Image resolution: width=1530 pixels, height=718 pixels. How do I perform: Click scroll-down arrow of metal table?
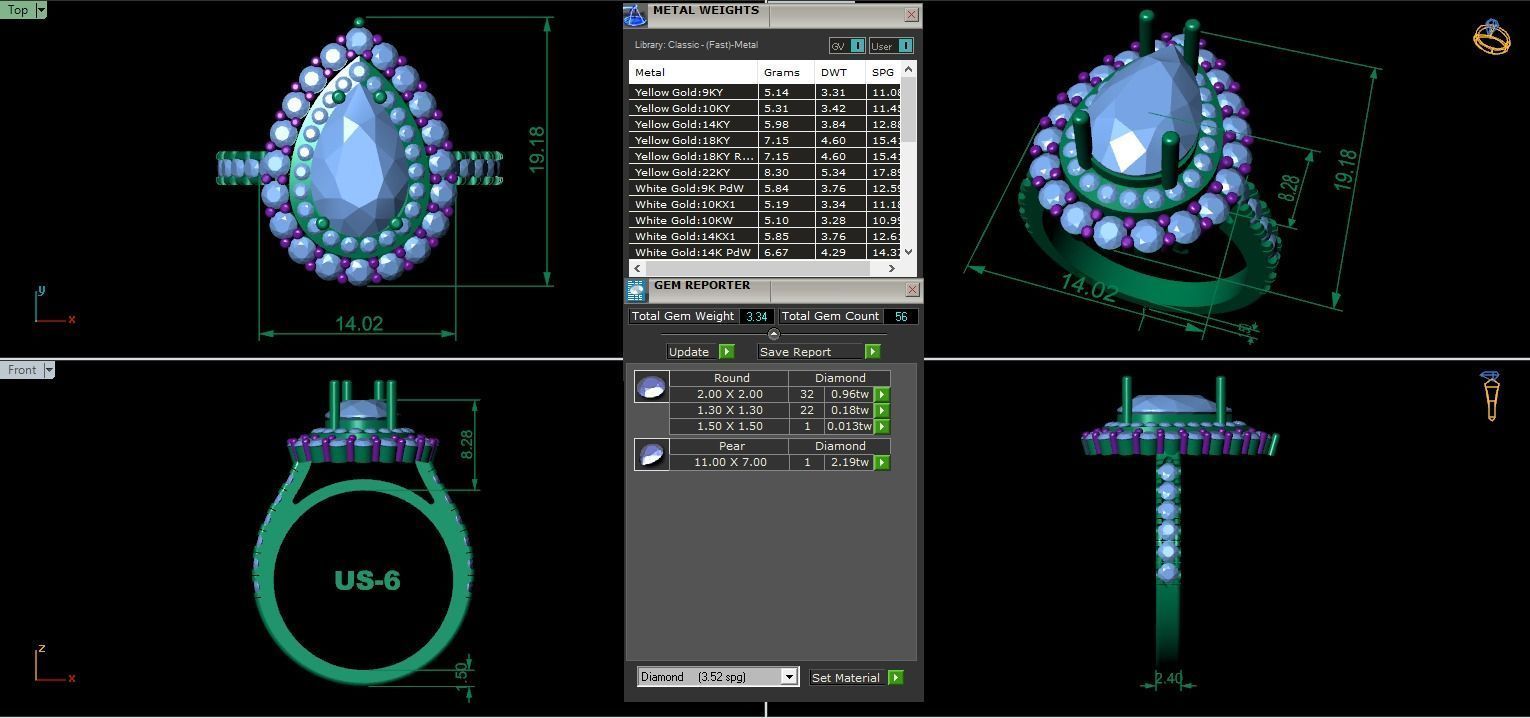click(x=909, y=253)
